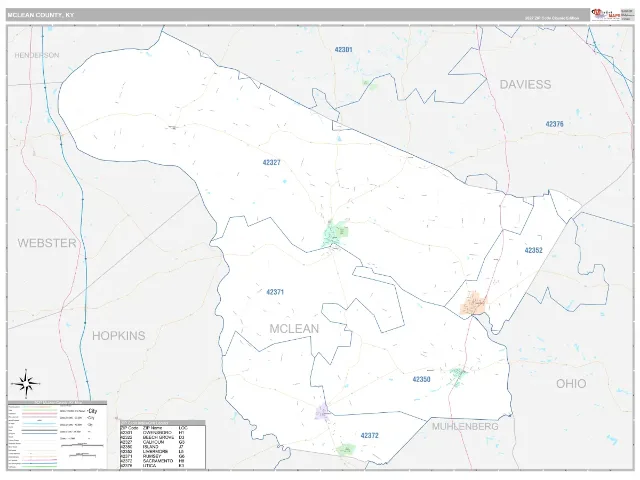
Task: Click the green city area near 42350
Action: (x=458, y=376)
